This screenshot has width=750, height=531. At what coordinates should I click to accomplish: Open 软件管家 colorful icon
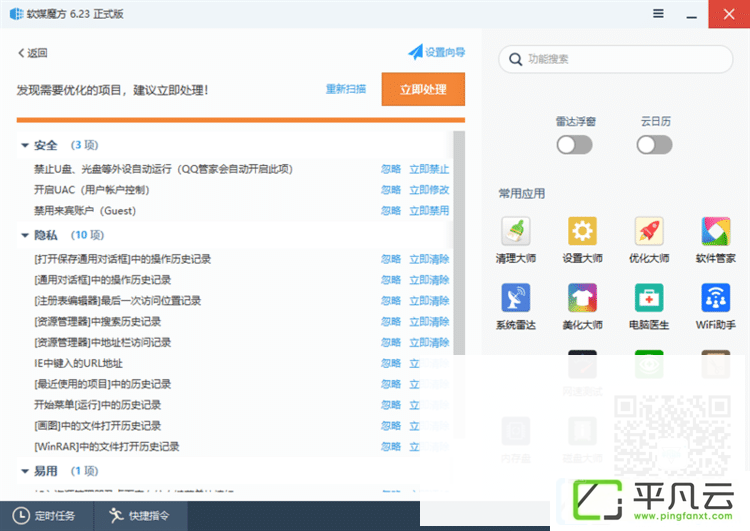pyautogui.click(x=716, y=231)
